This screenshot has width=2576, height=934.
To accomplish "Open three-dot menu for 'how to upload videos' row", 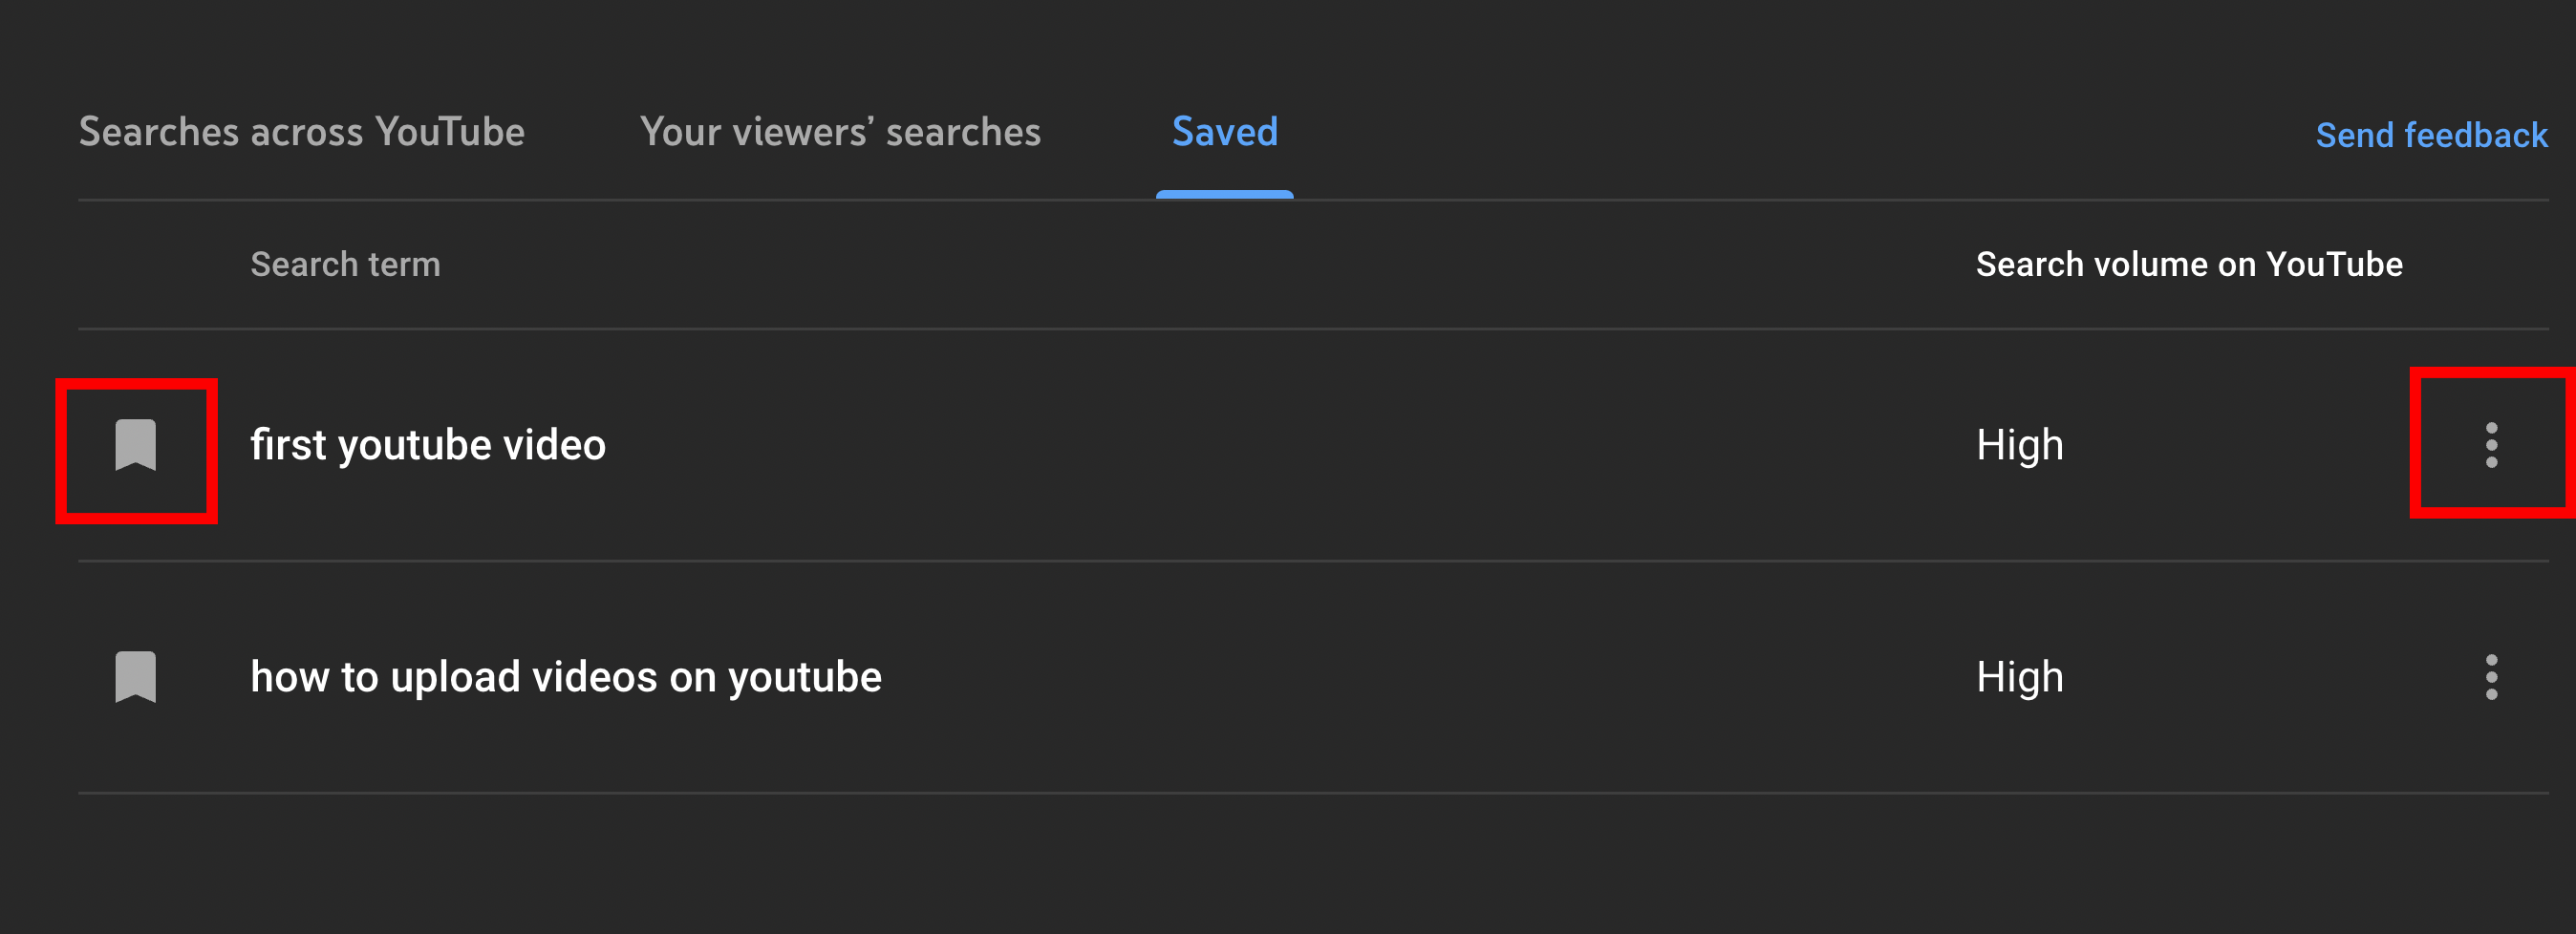I will point(2491,677).
